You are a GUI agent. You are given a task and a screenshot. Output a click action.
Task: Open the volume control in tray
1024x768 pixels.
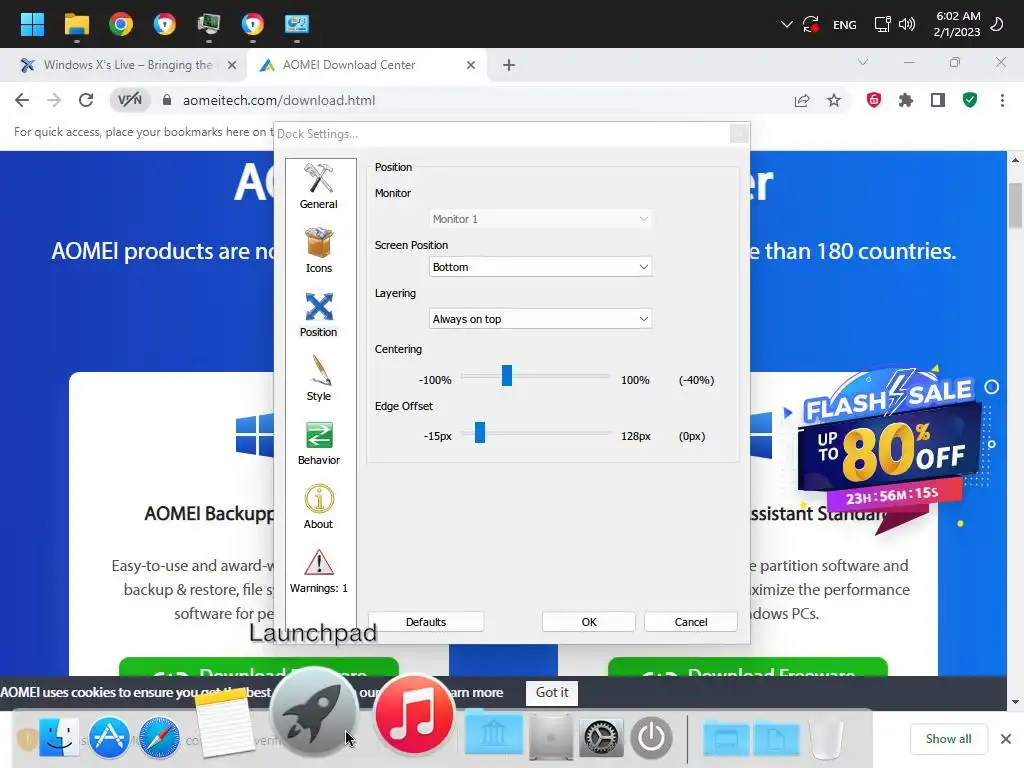point(907,25)
